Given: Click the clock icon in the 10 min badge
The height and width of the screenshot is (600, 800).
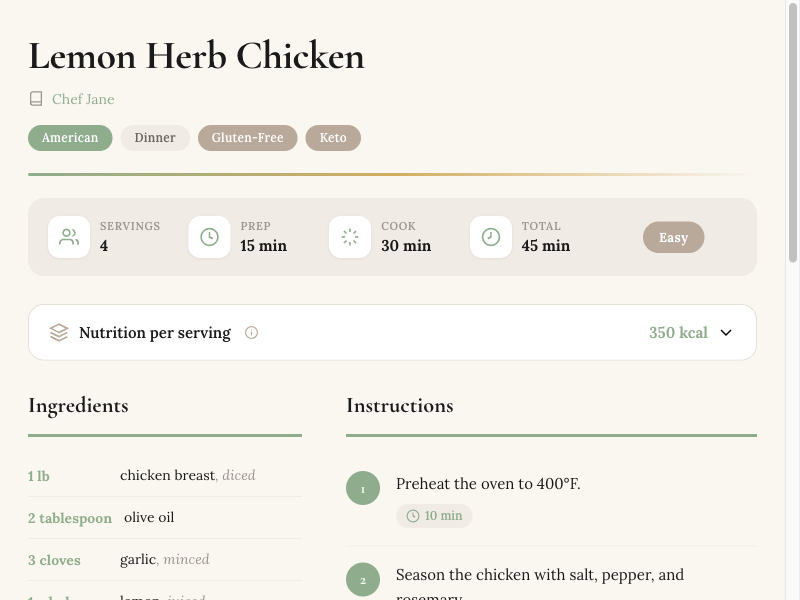Looking at the screenshot, I should coord(413,515).
